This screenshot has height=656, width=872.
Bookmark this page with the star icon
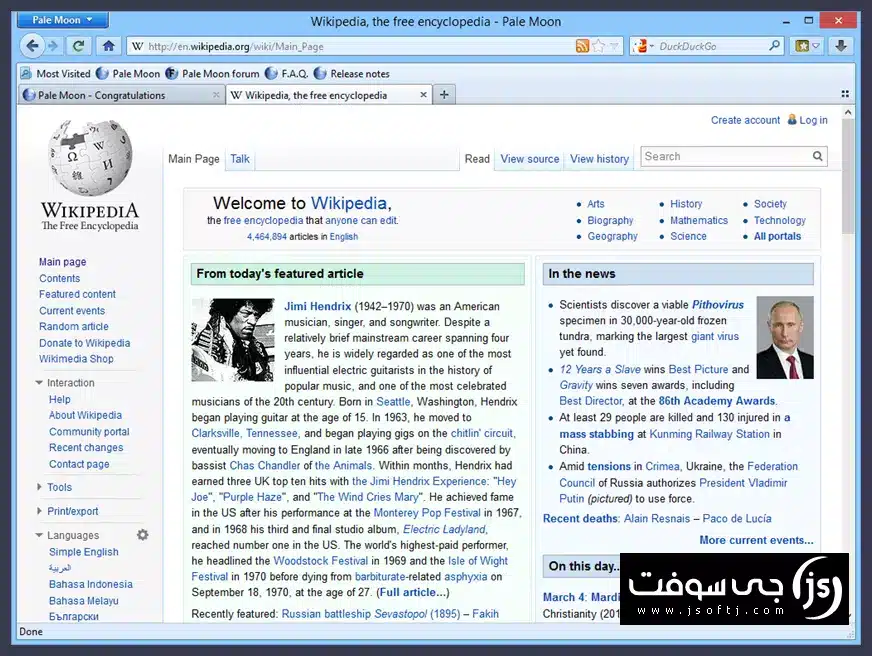click(x=598, y=46)
